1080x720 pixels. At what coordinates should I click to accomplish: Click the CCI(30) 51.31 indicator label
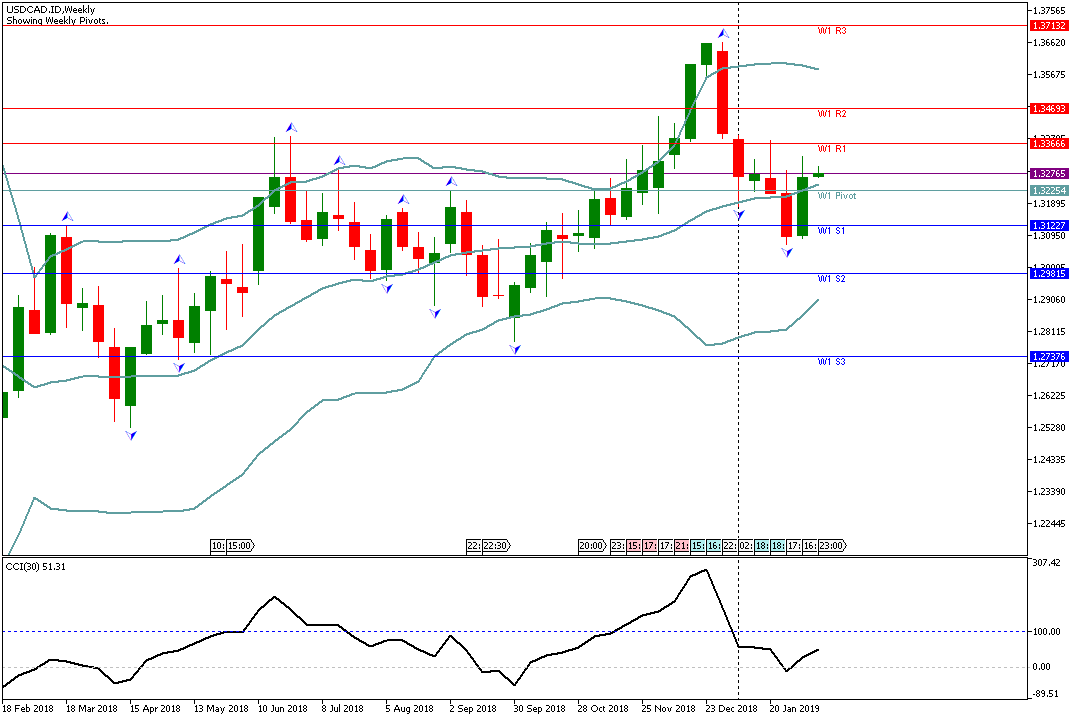[x=36, y=566]
